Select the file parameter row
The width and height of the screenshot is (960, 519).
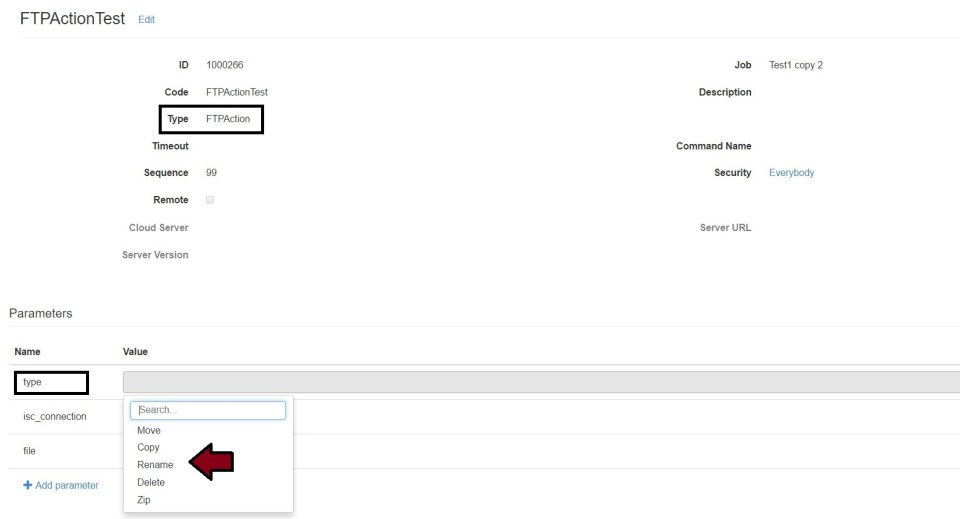point(28,451)
